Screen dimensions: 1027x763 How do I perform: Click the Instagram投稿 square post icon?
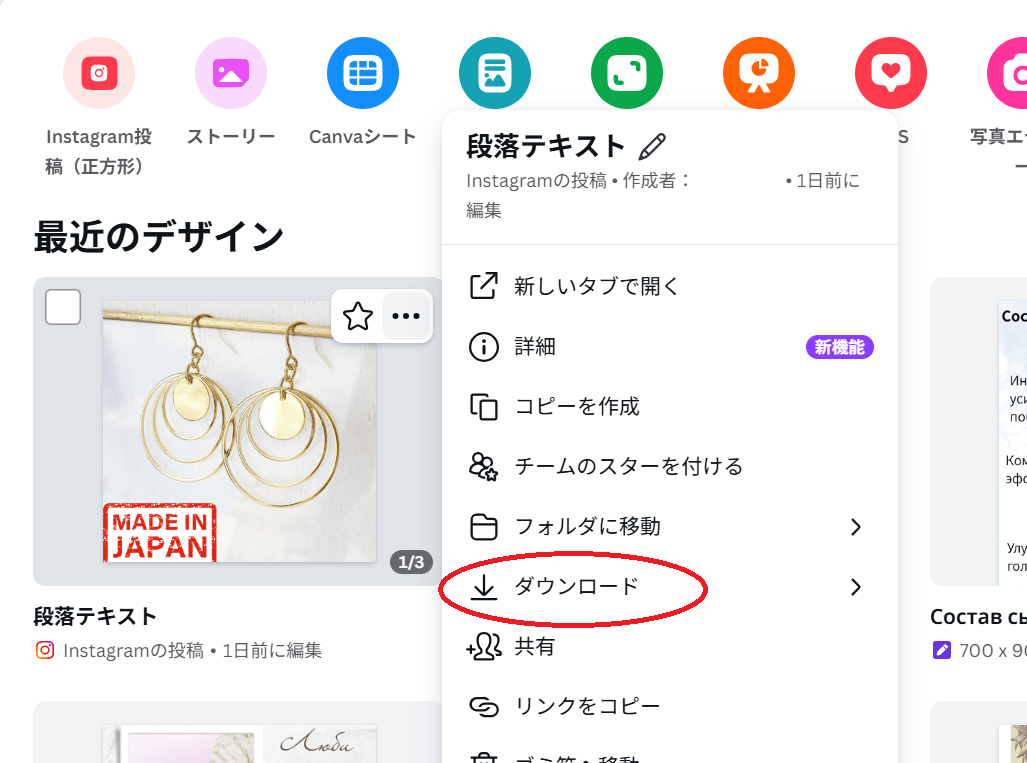99,73
